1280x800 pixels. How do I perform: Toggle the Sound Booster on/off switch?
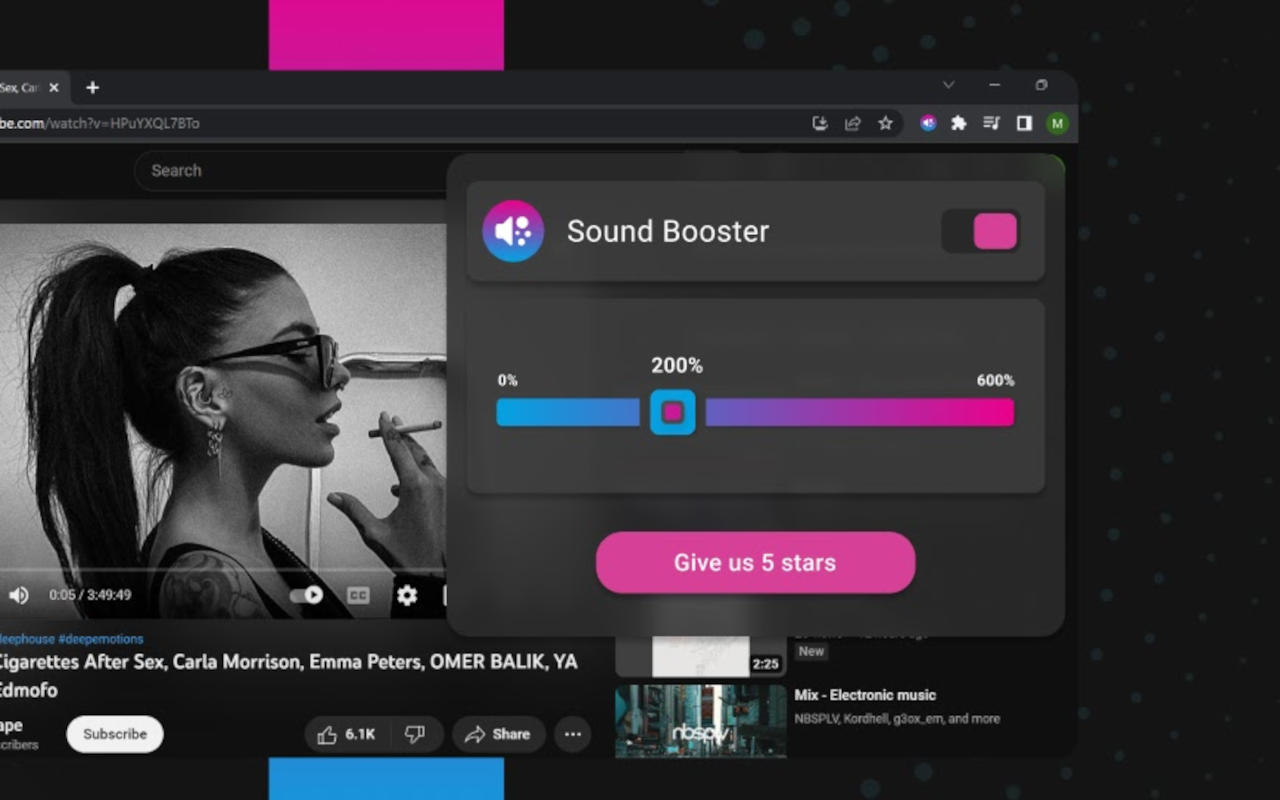point(980,231)
